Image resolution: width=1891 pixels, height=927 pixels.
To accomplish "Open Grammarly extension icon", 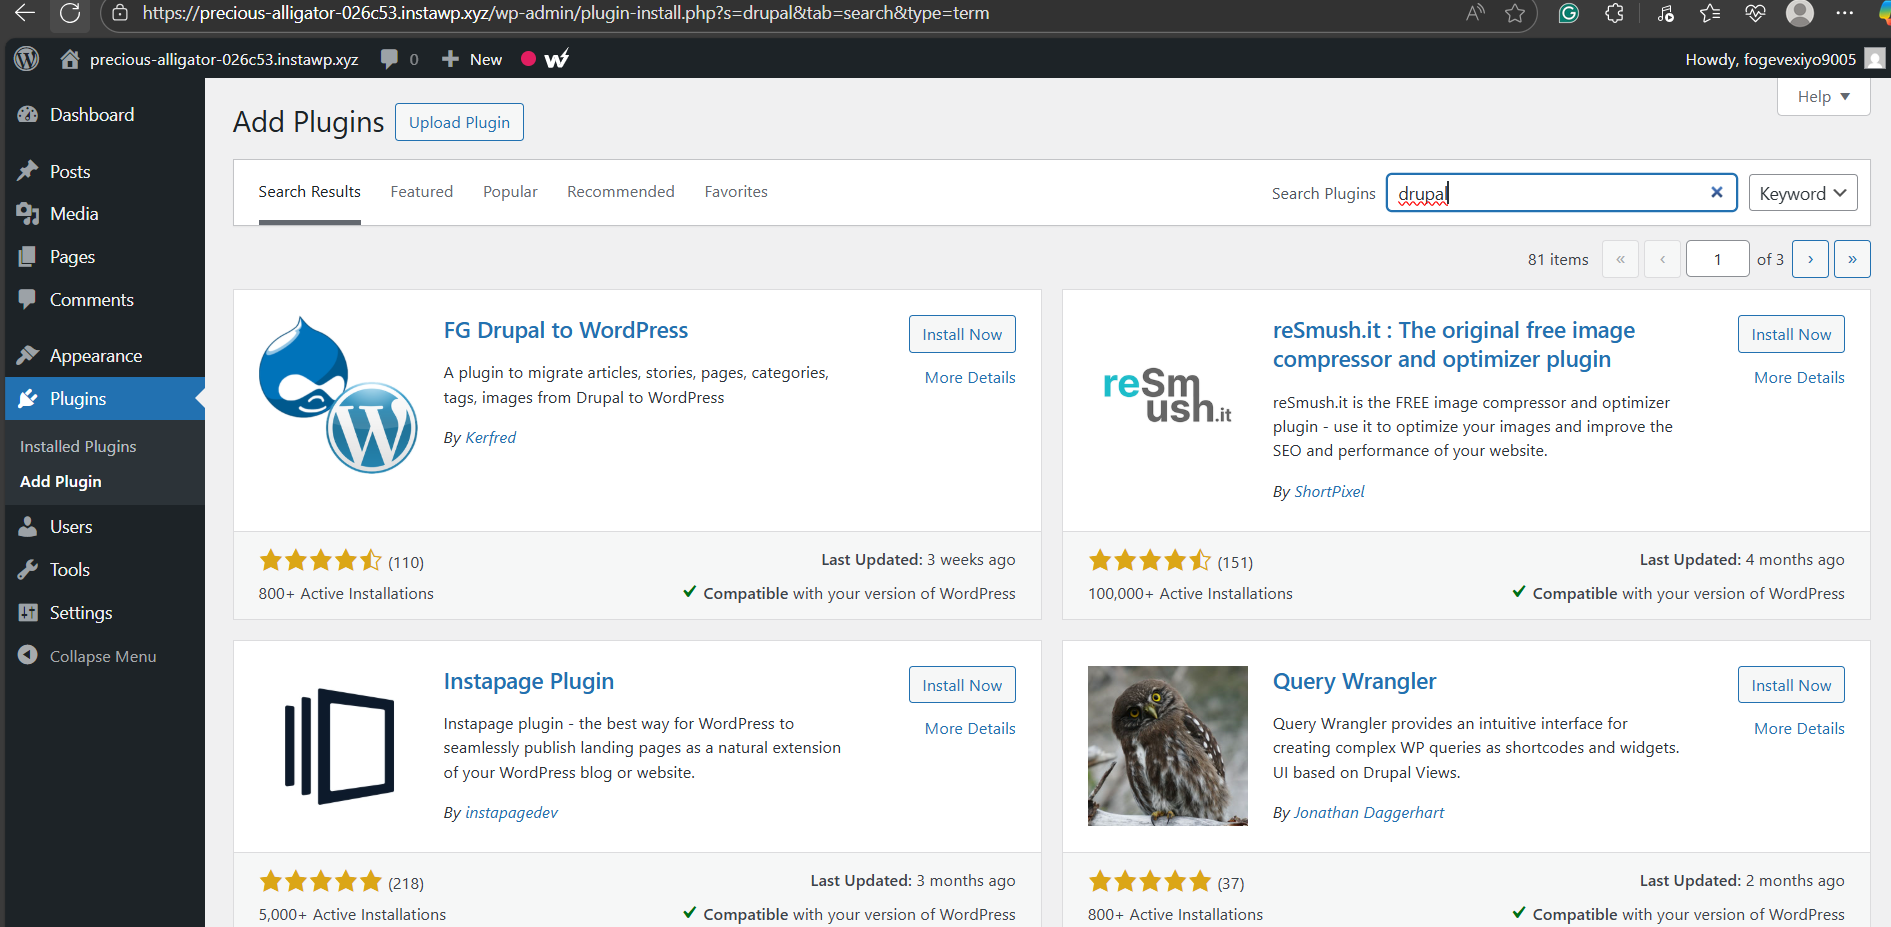I will click(x=1569, y=13).
